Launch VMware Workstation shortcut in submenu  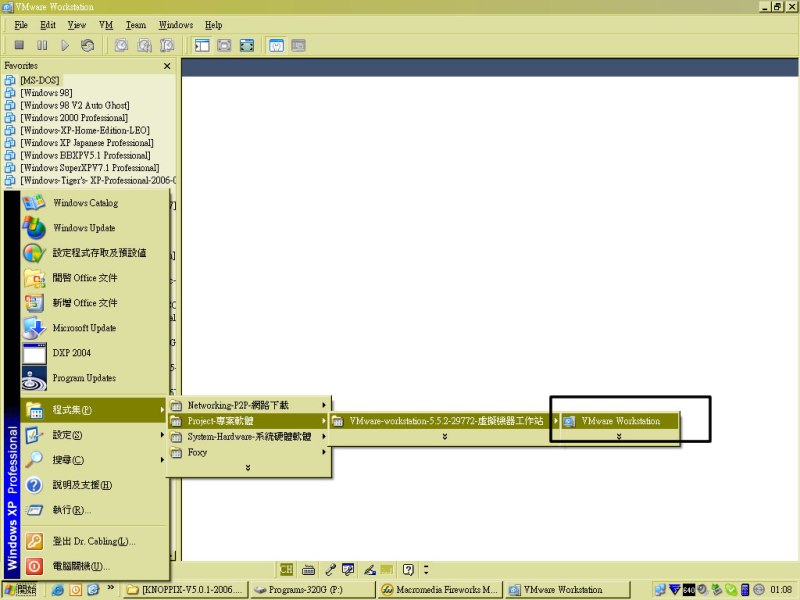[x=620, y=421]
